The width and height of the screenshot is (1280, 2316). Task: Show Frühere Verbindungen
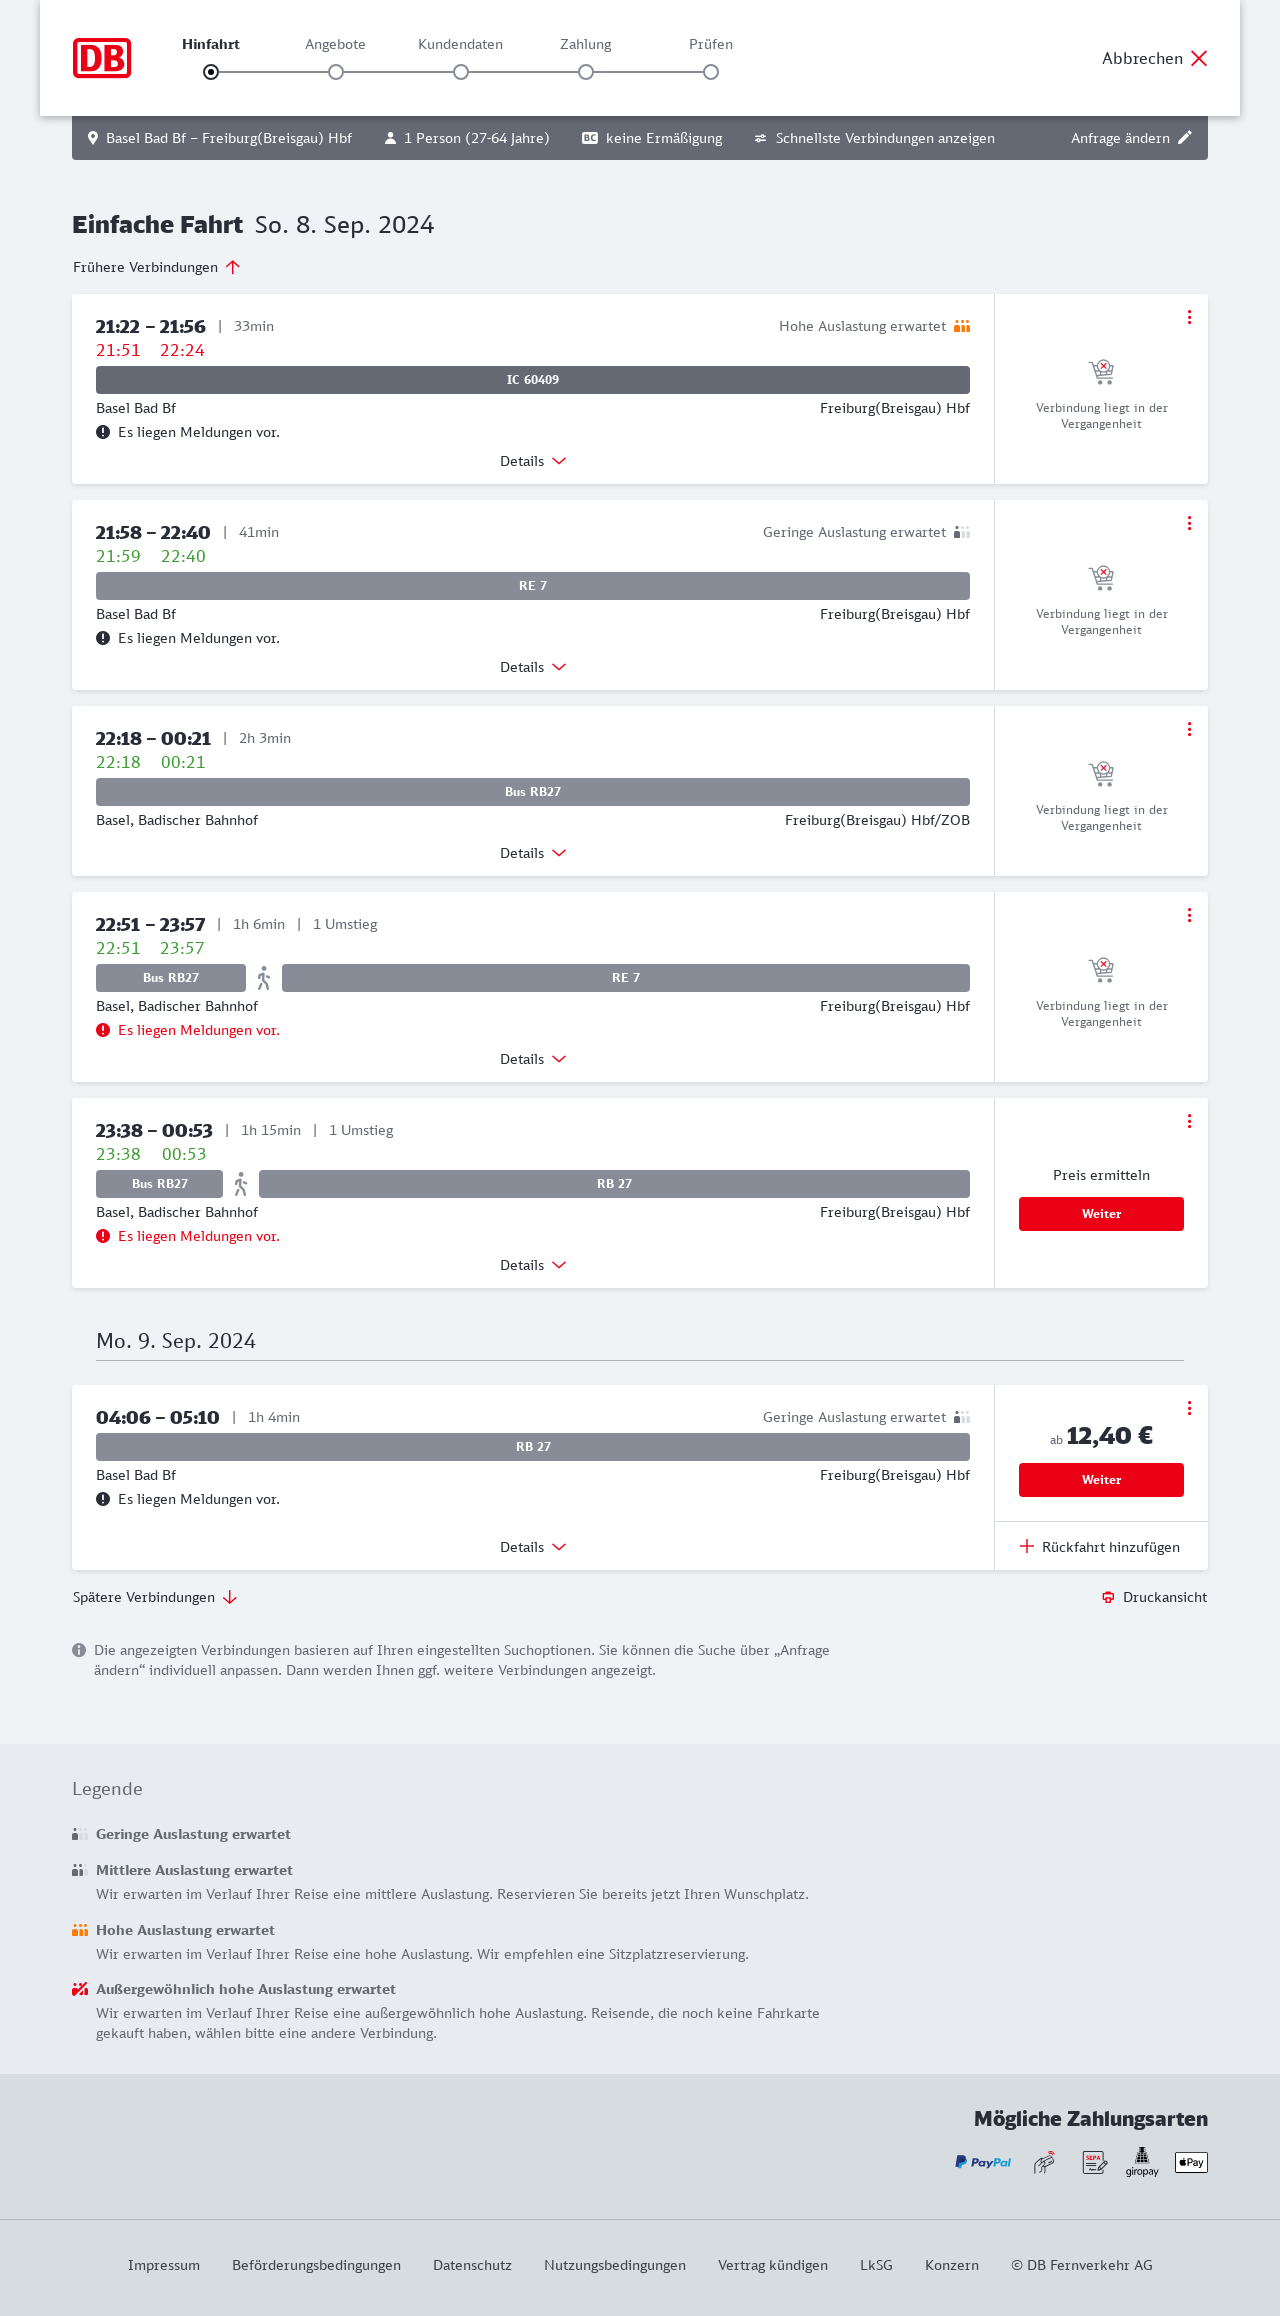point(157,267)
